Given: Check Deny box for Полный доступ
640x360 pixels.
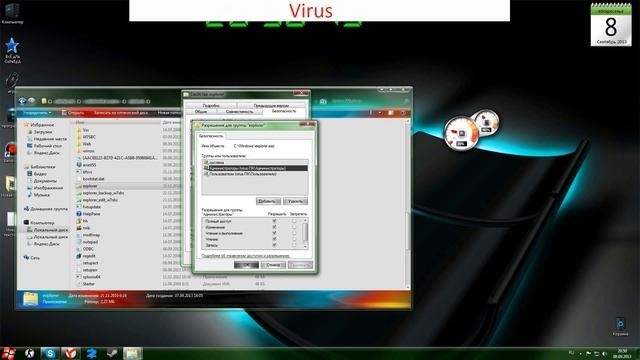Looking at the screenshot, I should [294, 221].
